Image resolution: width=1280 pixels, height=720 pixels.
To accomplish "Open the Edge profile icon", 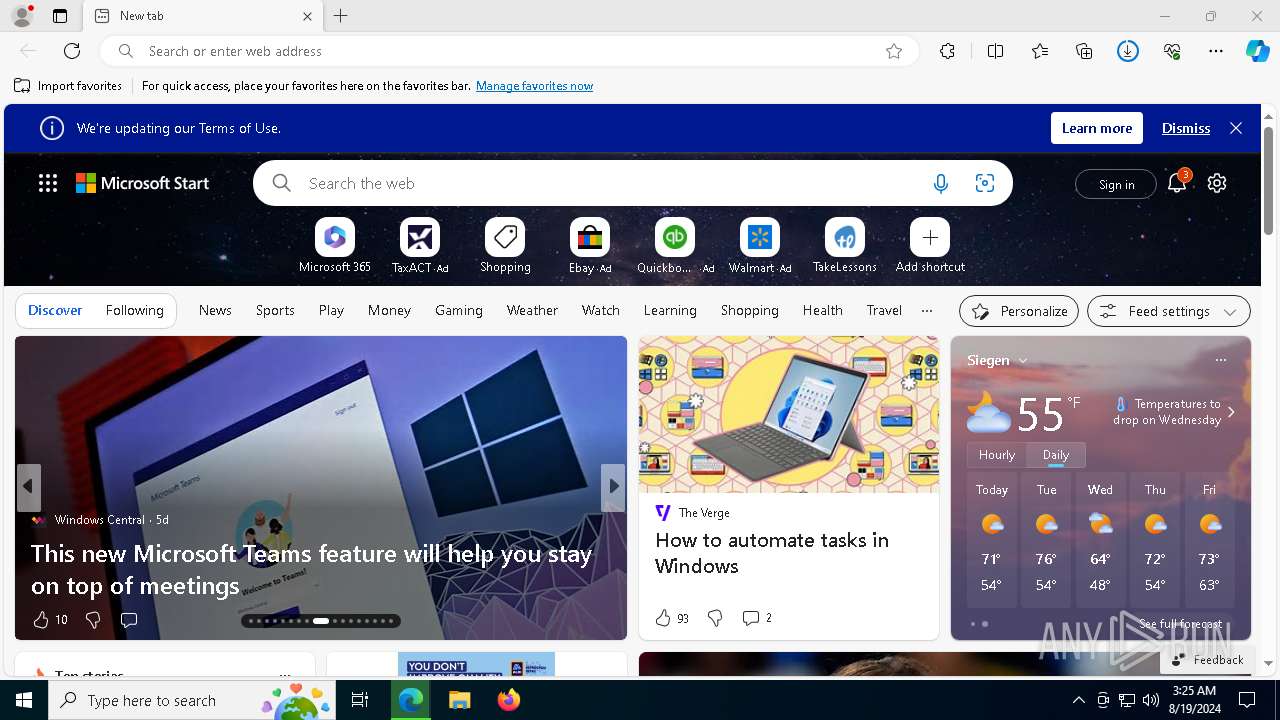I will [x=22, y=16].
